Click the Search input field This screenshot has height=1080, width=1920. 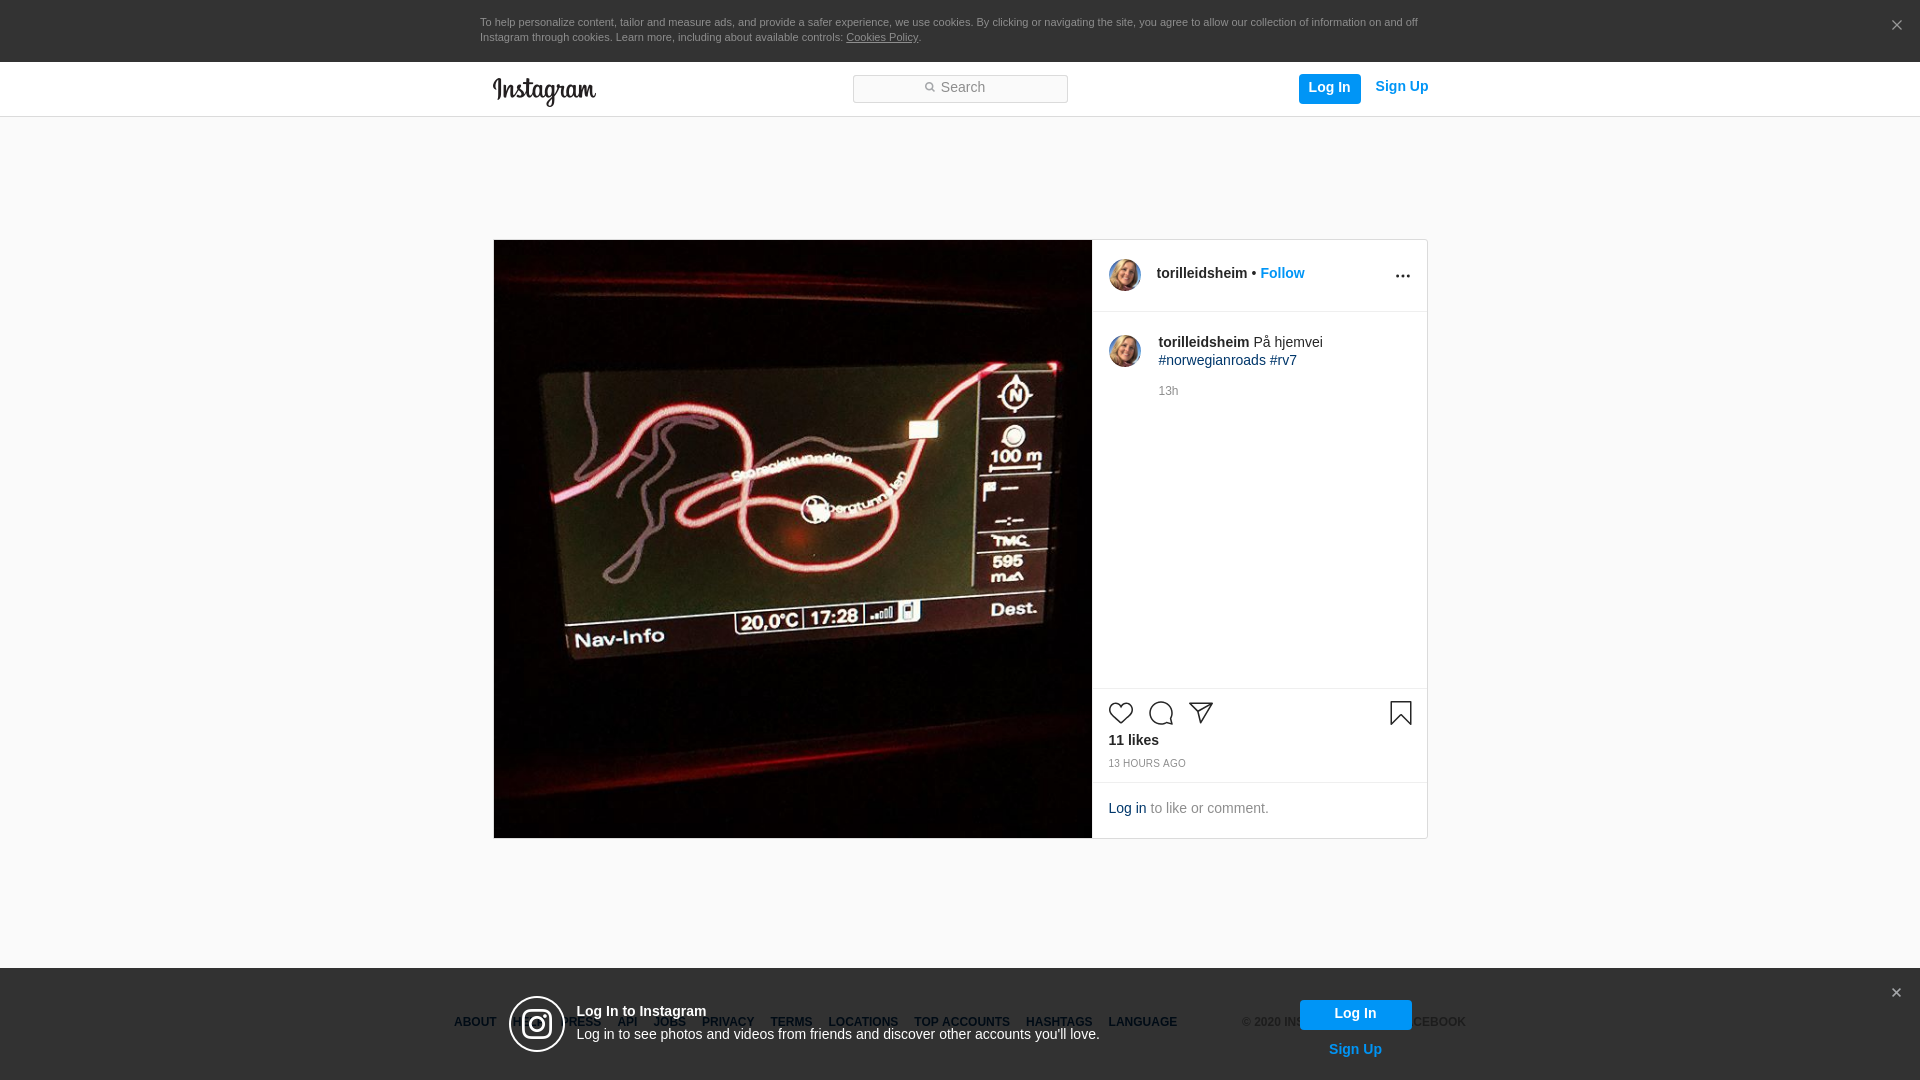click(x=960, y=88)
